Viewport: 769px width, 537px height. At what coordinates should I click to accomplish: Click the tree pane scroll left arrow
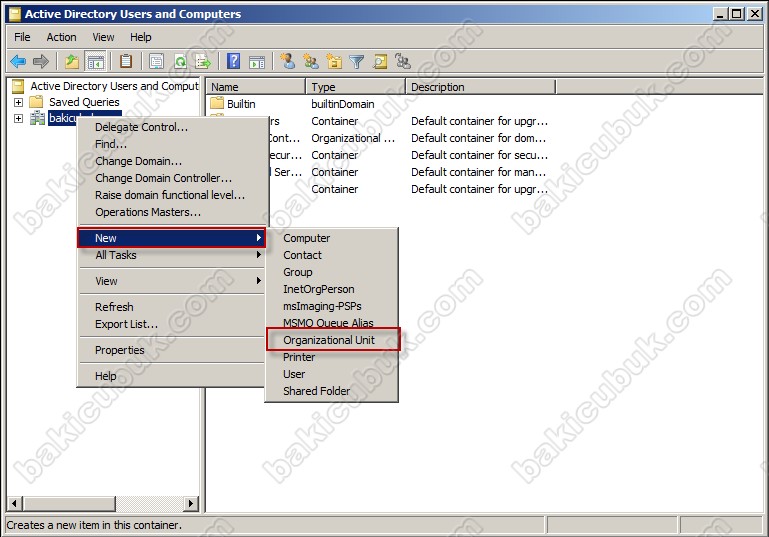pos(15,503)
